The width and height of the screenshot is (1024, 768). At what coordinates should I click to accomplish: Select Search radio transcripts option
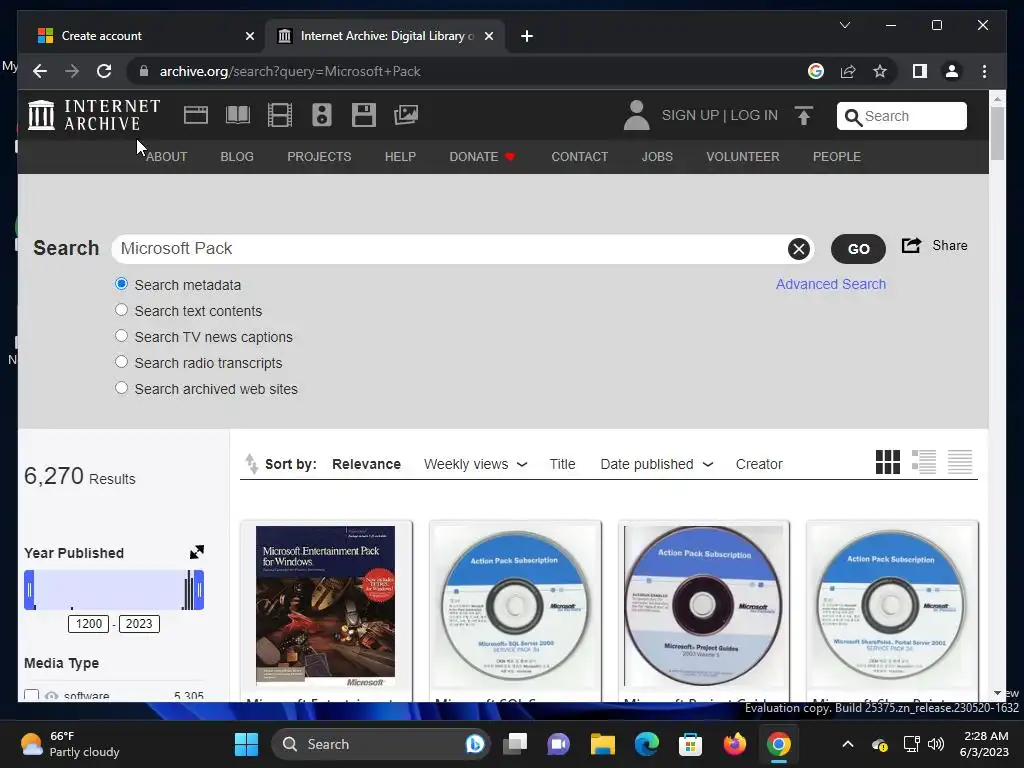click(121, 362)
